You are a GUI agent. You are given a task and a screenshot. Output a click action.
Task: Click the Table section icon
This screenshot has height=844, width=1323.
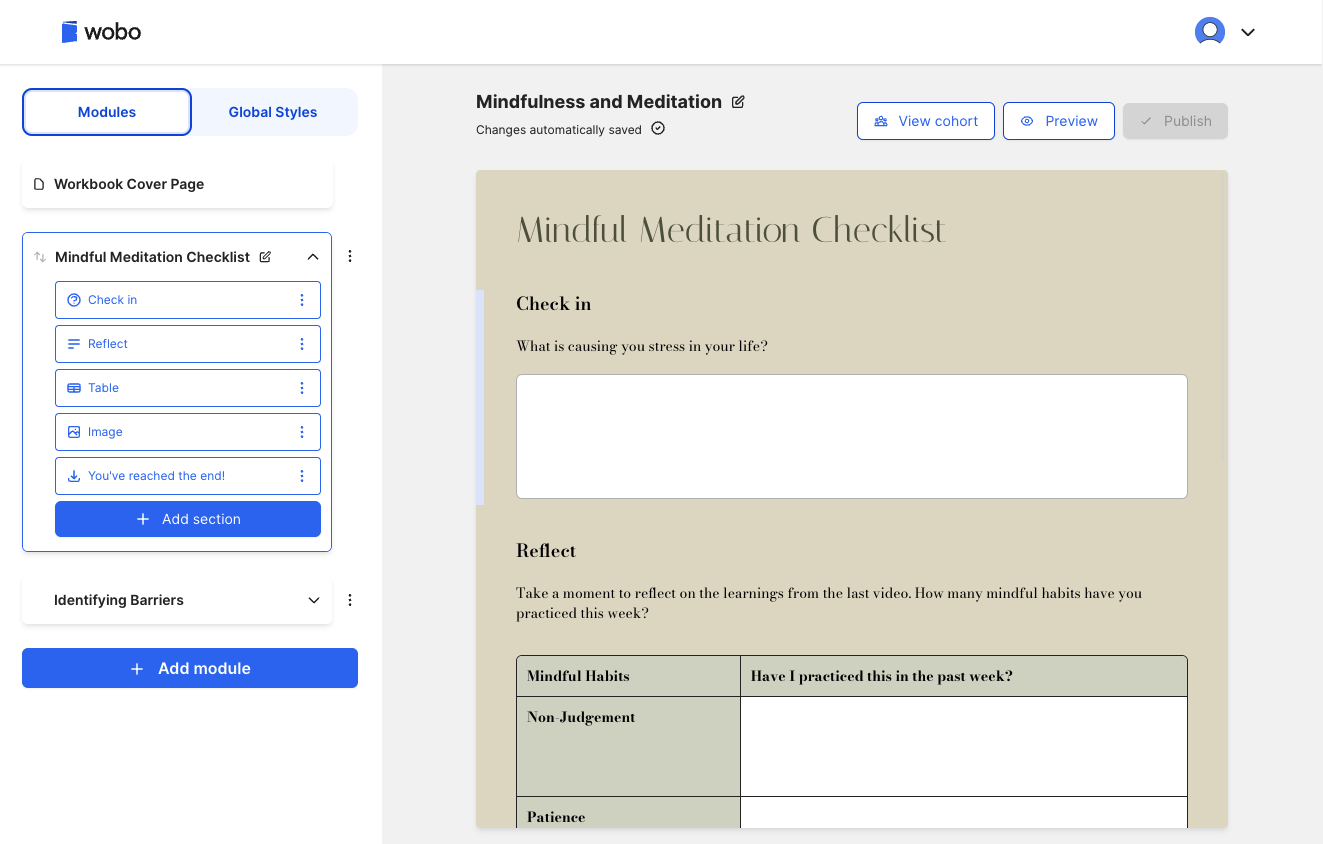click(x=73, y=388)
